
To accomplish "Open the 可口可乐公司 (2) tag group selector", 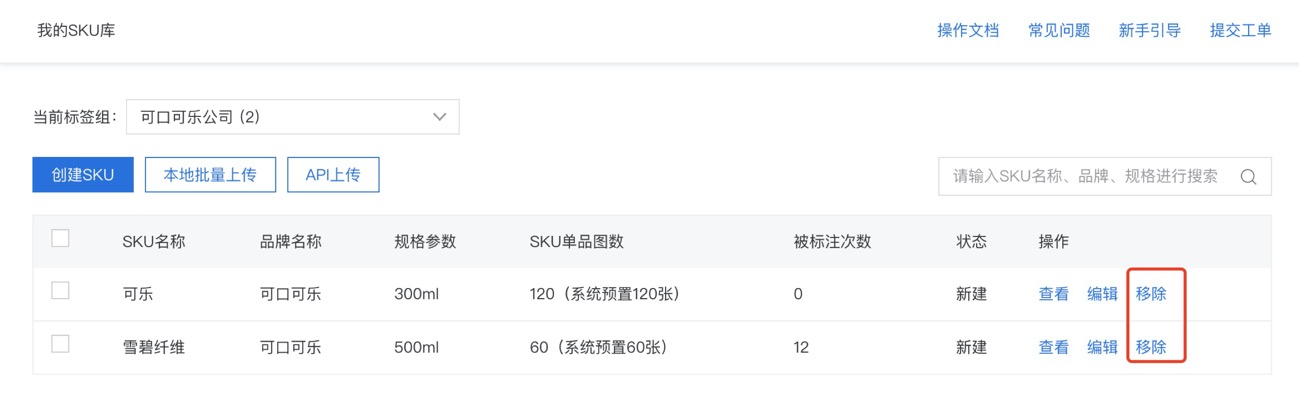I will (293, 117).
